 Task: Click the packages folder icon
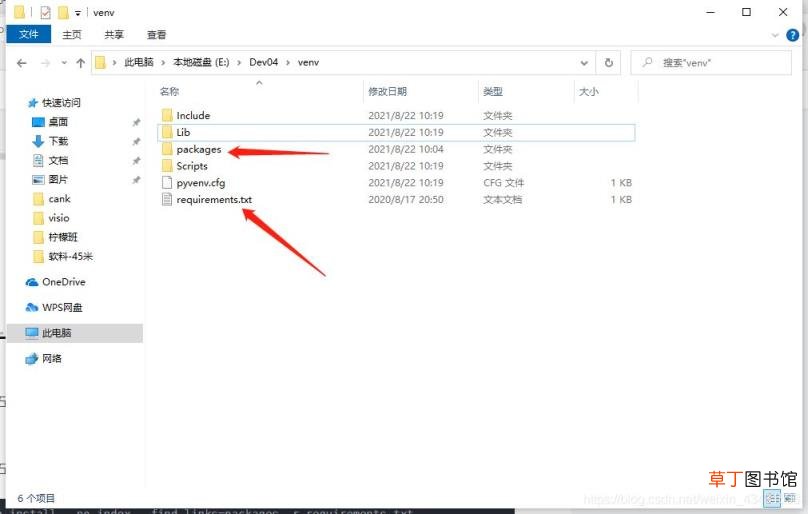pyautogui.click(x=167, y=149)
